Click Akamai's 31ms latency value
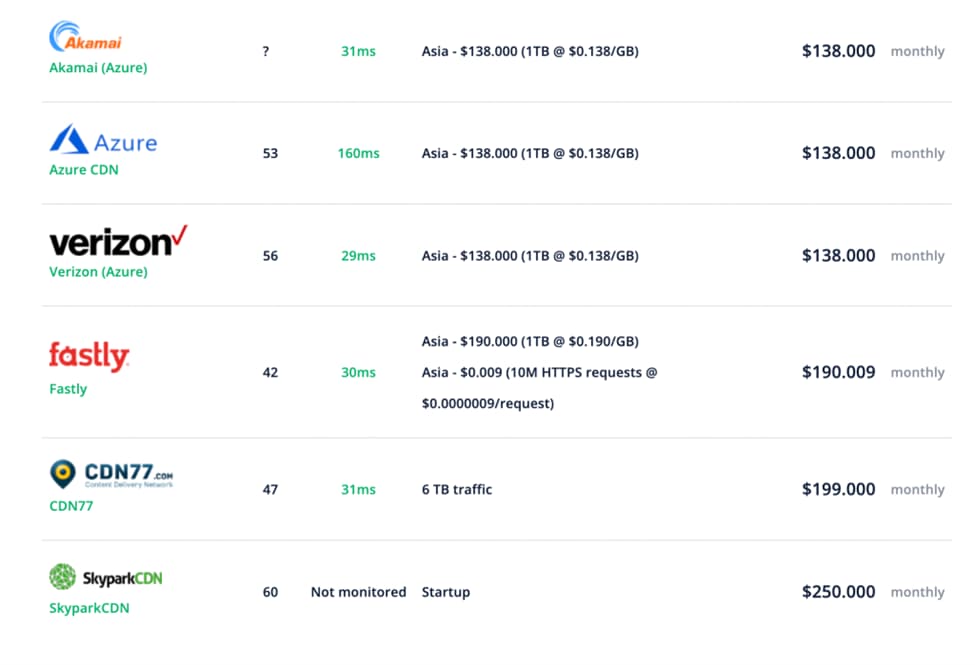975x665 pixels. coord(358,51)
